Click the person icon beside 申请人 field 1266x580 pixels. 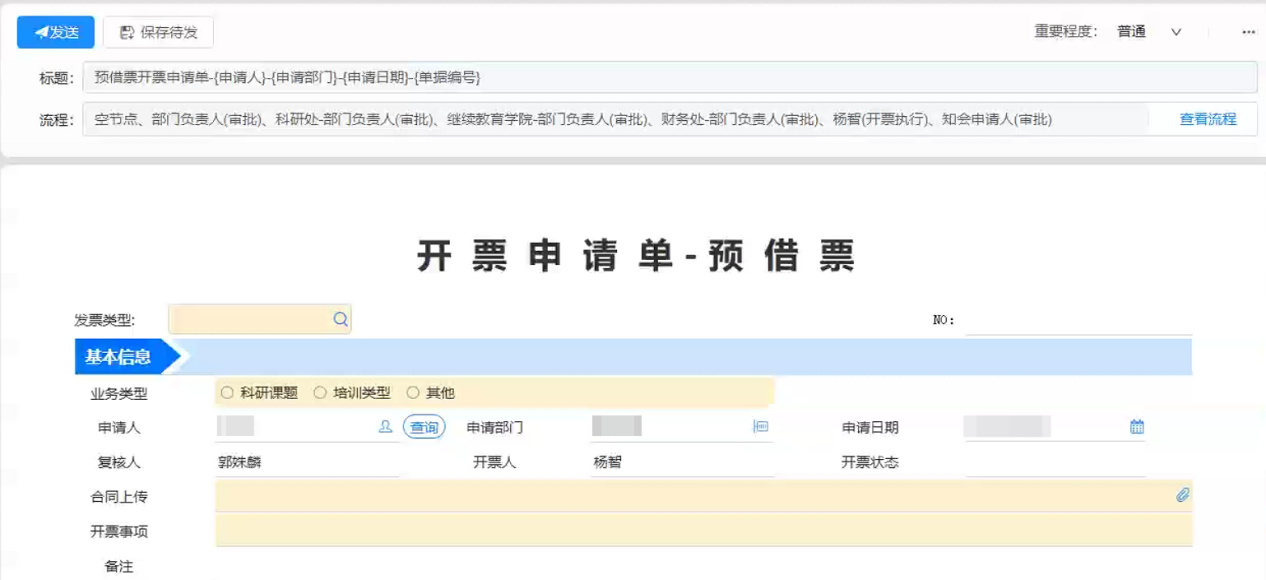[385, 427]
